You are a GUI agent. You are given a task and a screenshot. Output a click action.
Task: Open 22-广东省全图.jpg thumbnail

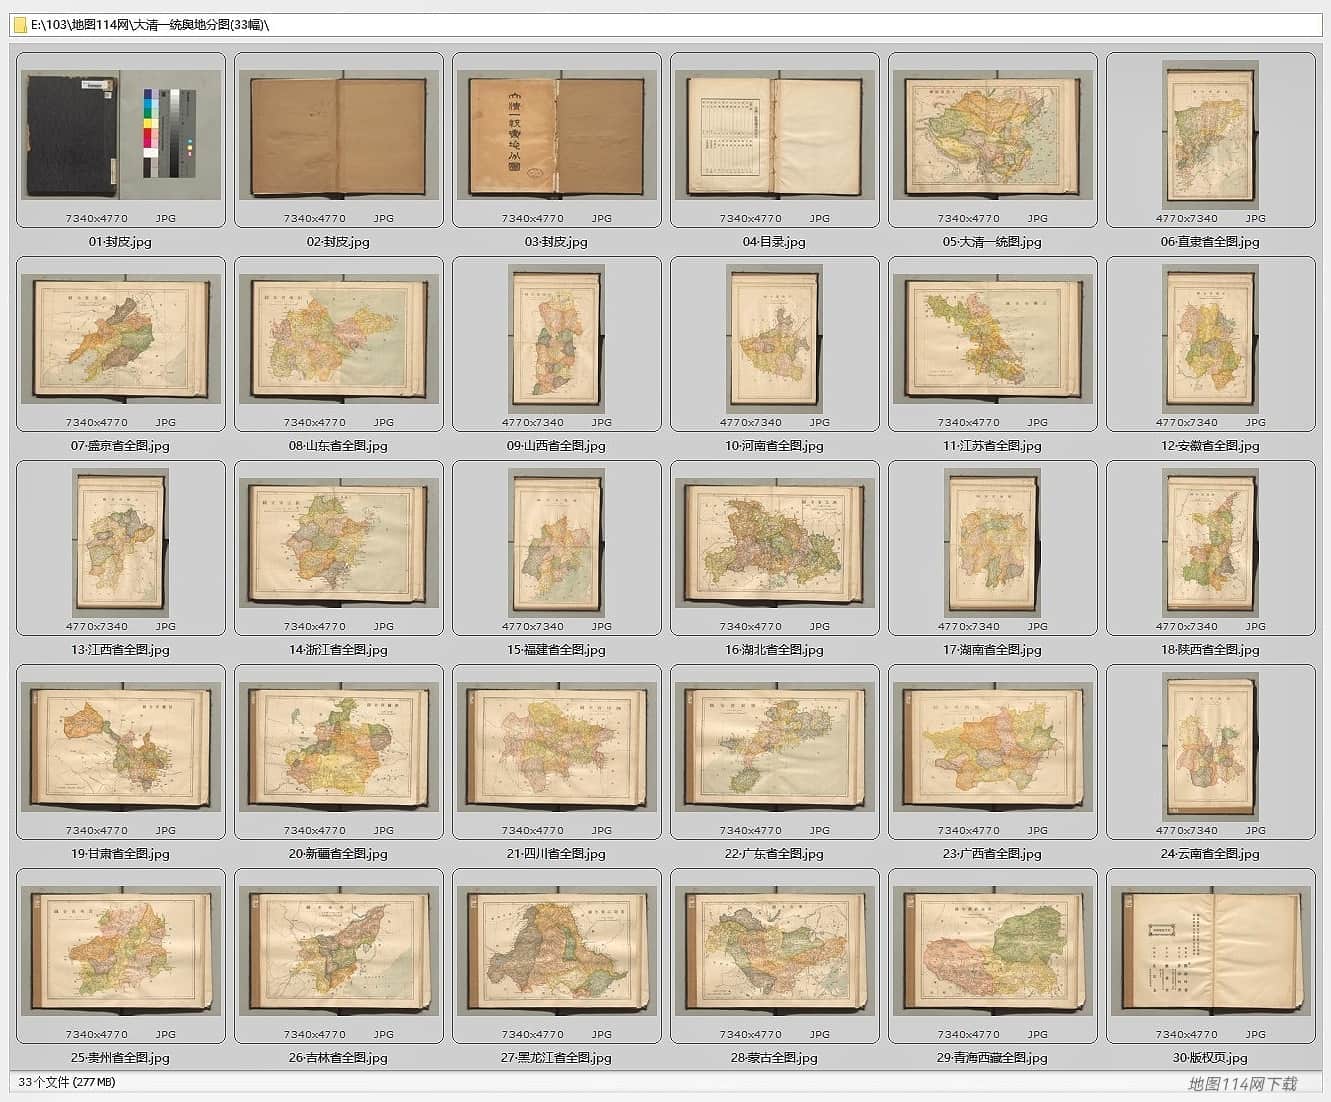[x=775, y=752]
